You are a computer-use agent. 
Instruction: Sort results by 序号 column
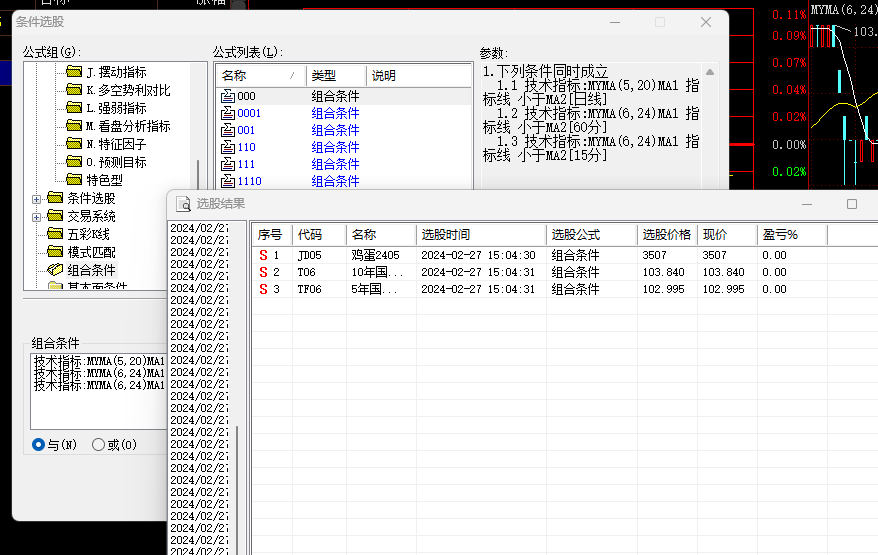(x=272, y=235)
